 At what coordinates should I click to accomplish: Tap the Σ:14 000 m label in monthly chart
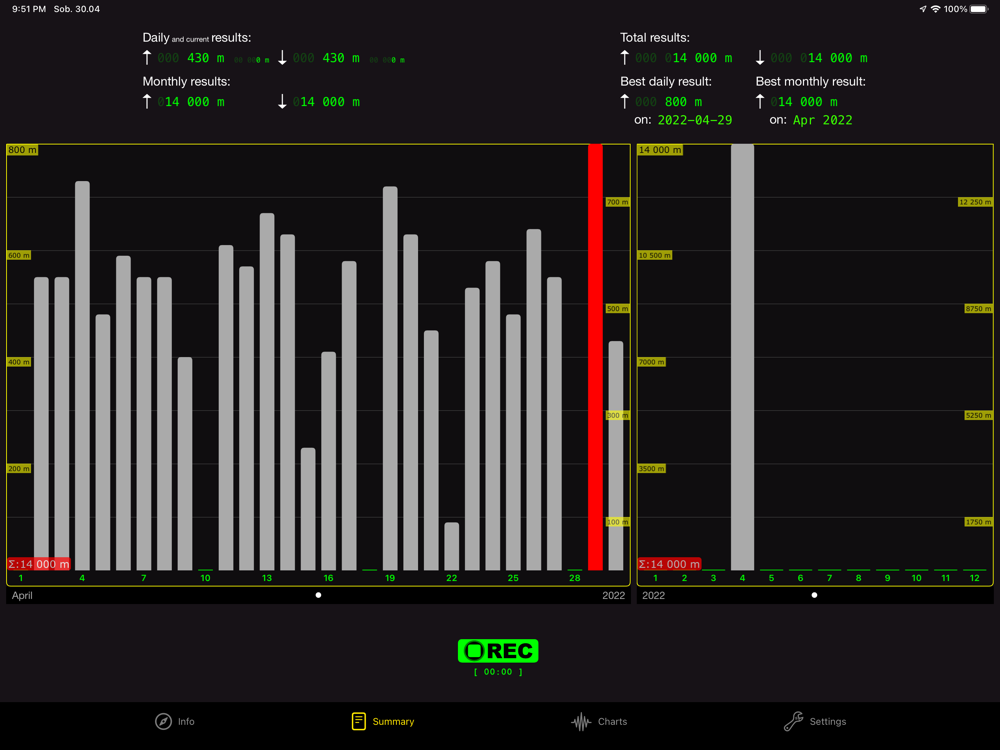point(39,564)
